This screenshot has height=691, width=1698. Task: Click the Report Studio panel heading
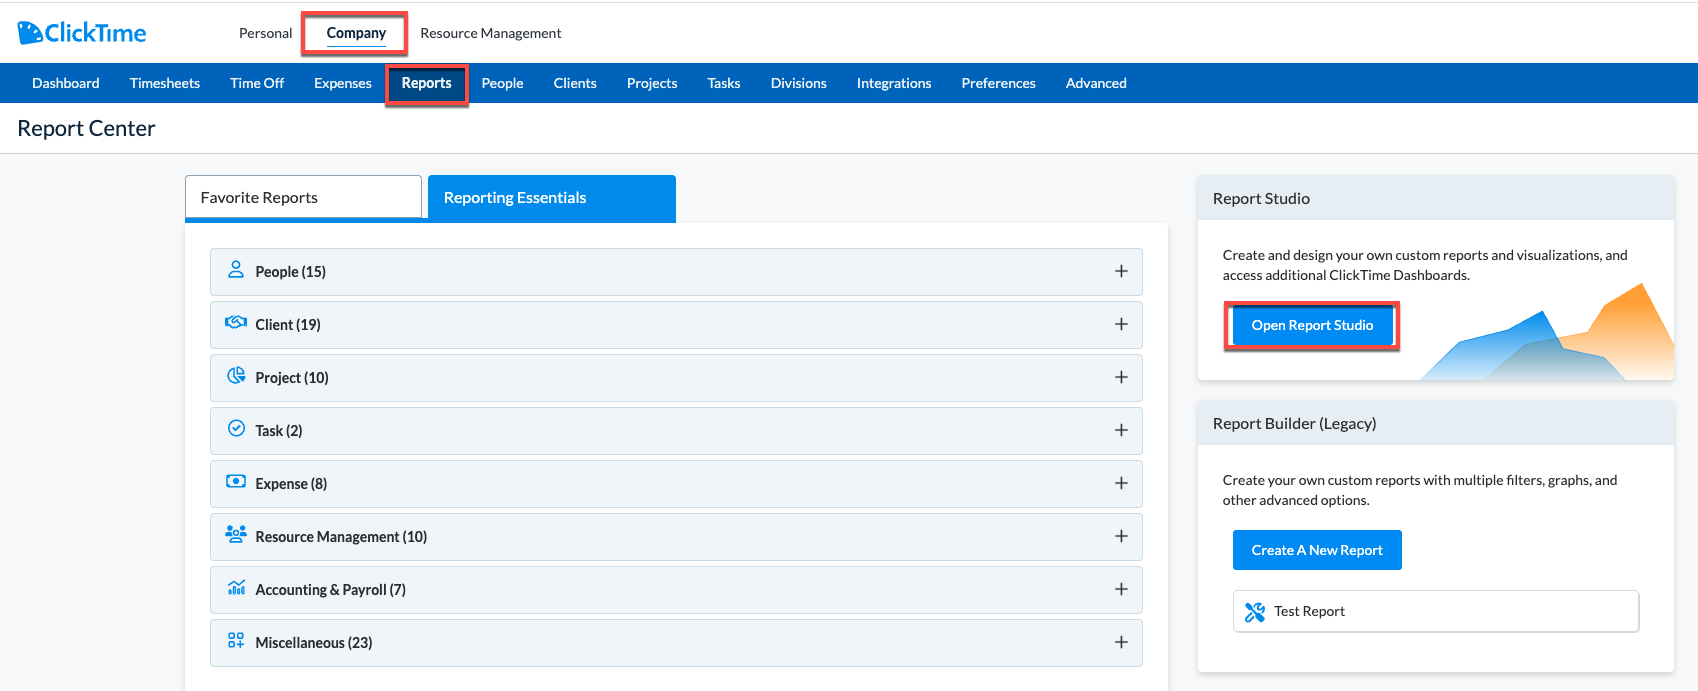click(1261, 198)
